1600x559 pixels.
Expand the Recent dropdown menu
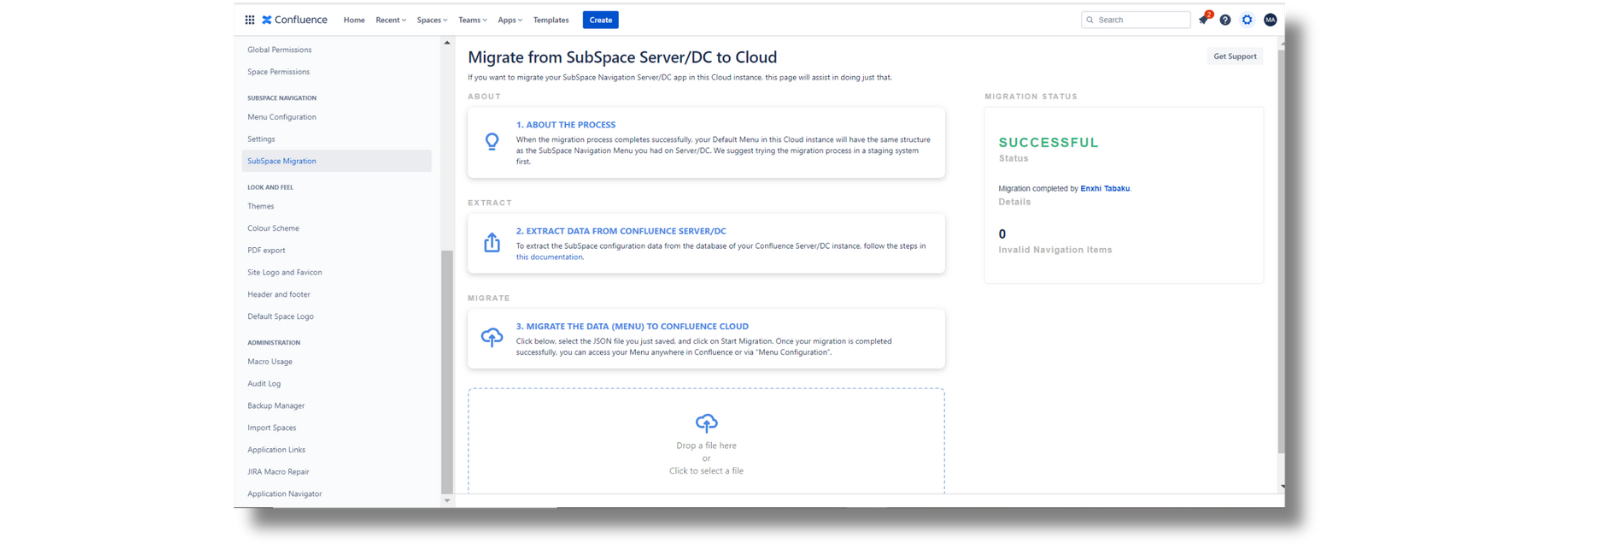(x=391, y=20)
